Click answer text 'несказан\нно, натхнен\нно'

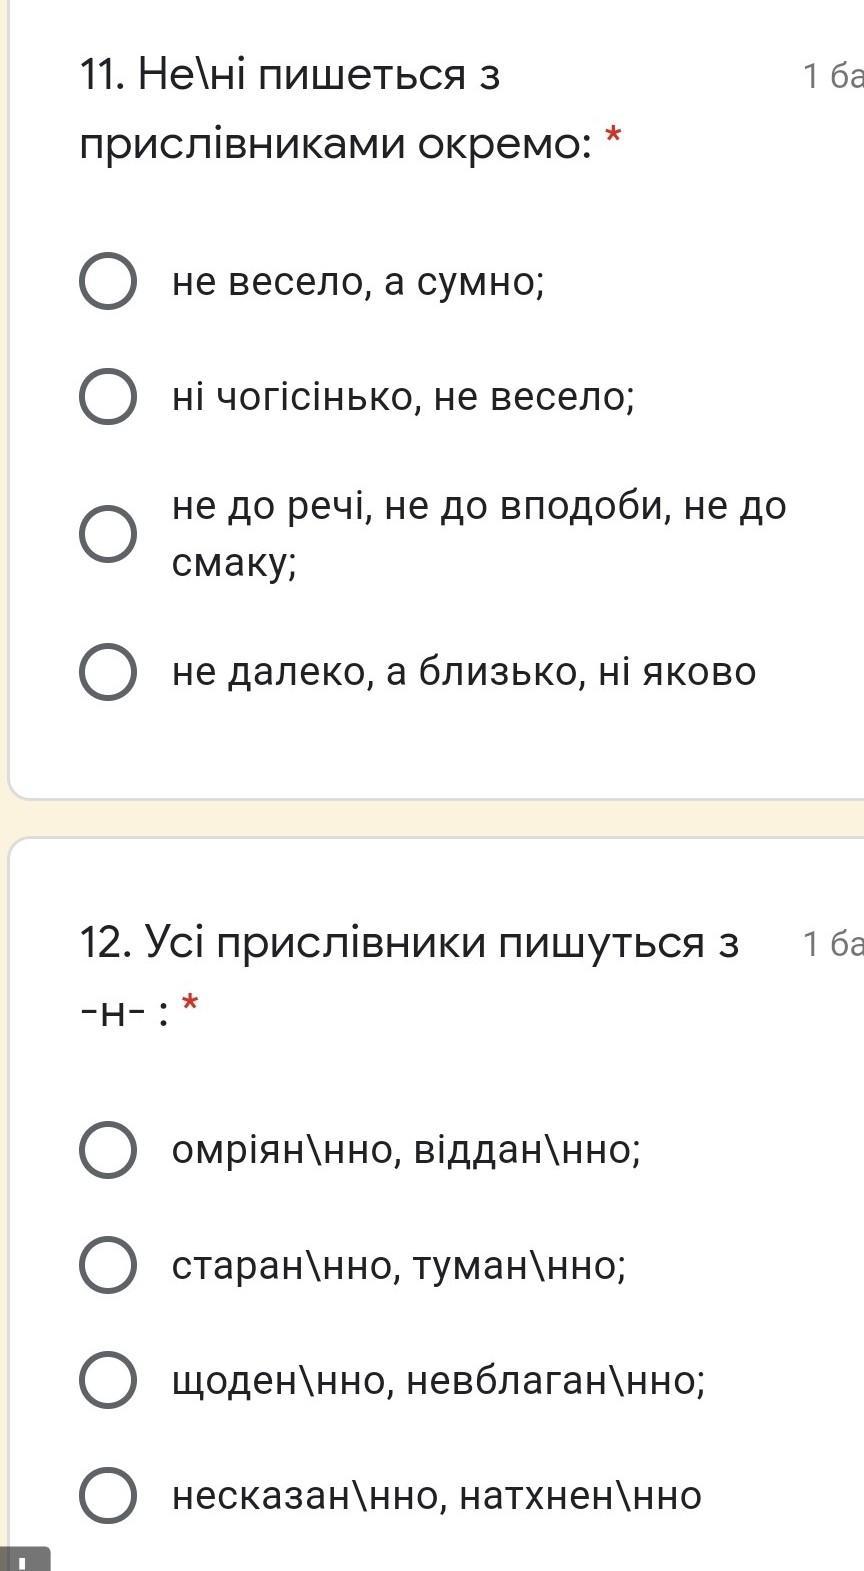pyautogui.click(x=436, y=1496)
